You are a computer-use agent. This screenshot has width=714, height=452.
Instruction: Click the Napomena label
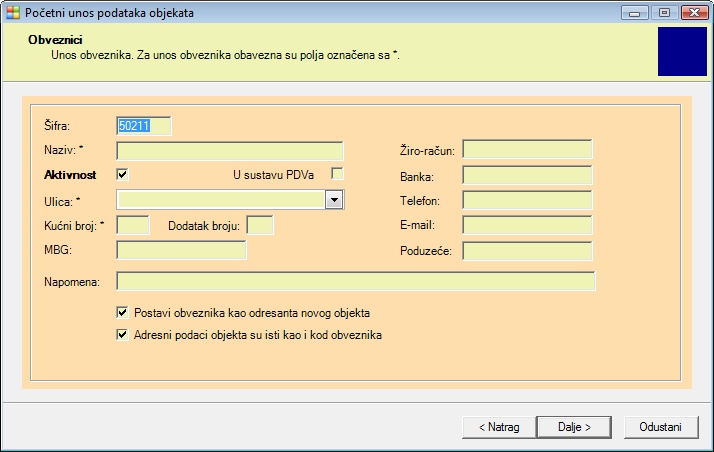click(x=72, y=282)
